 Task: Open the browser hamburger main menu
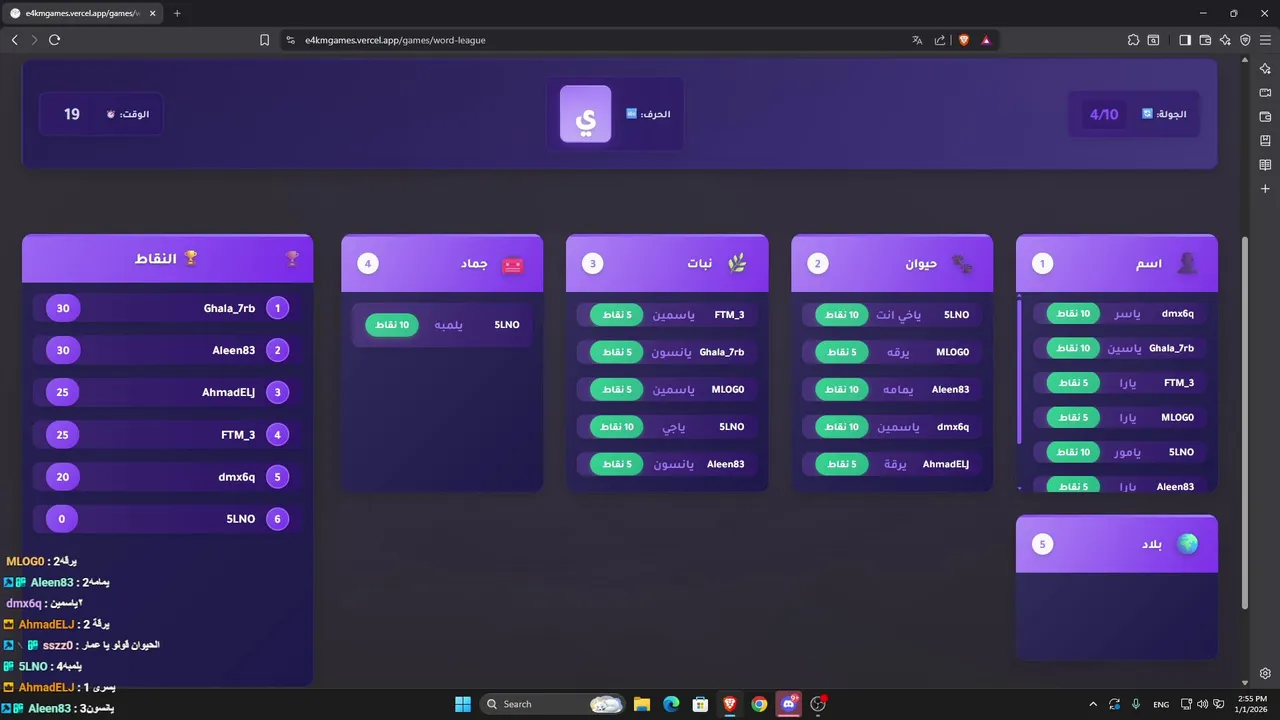[x=1265, y=40]
